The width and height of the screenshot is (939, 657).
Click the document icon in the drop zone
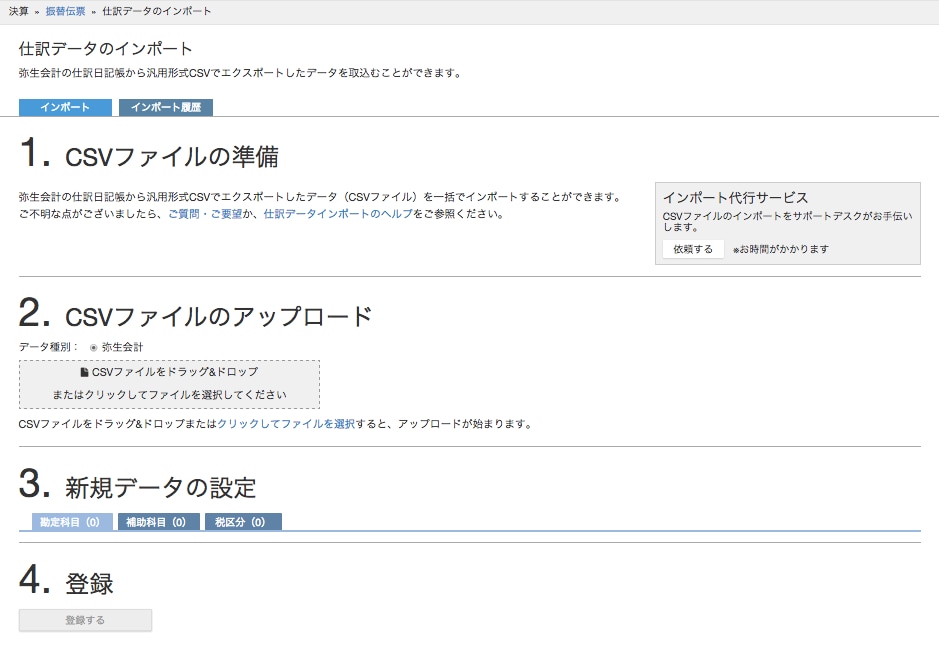pos(84,372)
